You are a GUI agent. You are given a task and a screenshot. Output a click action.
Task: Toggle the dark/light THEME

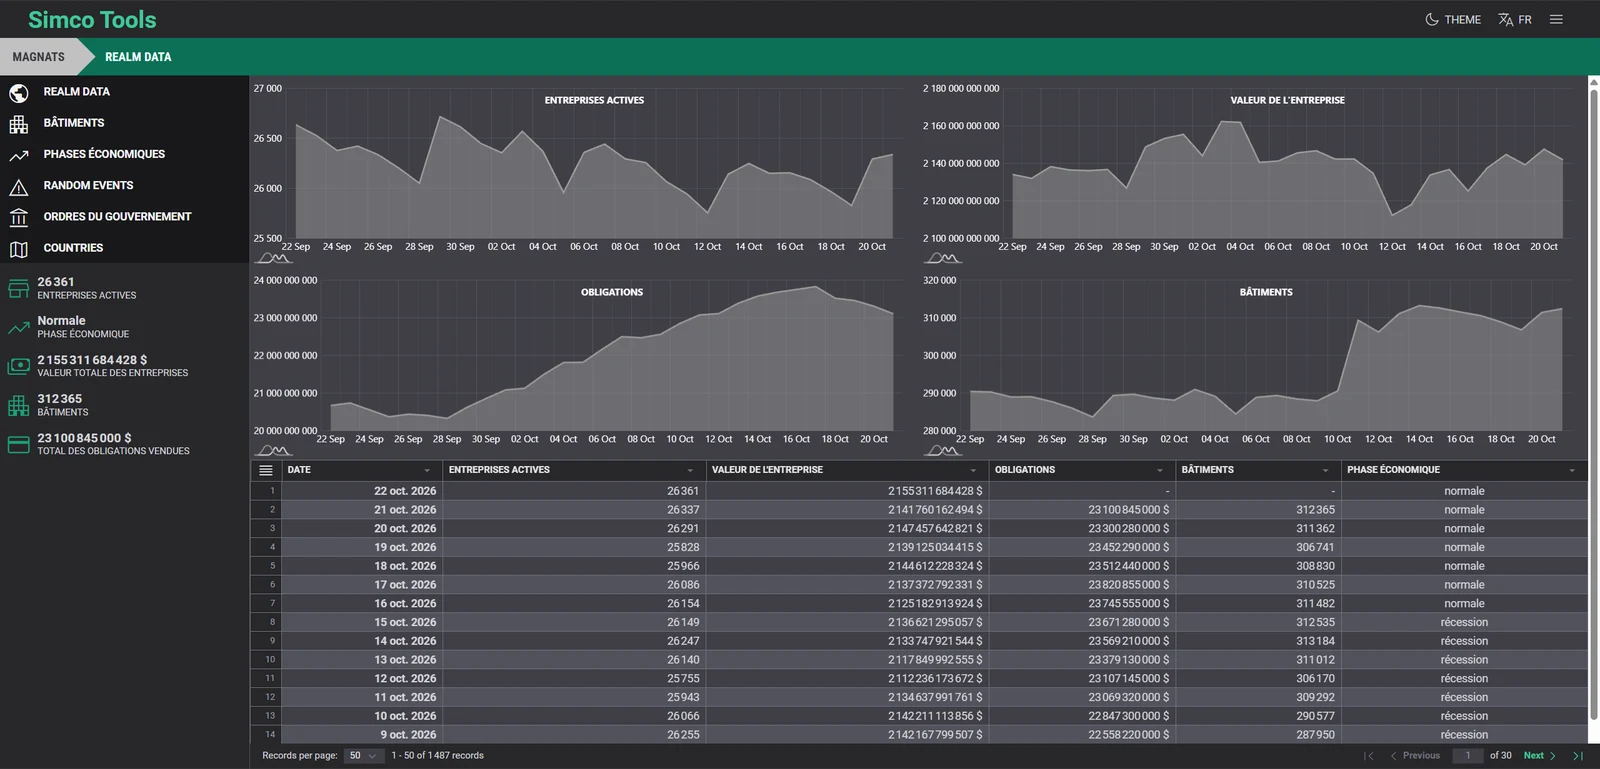pos(1453,19)
